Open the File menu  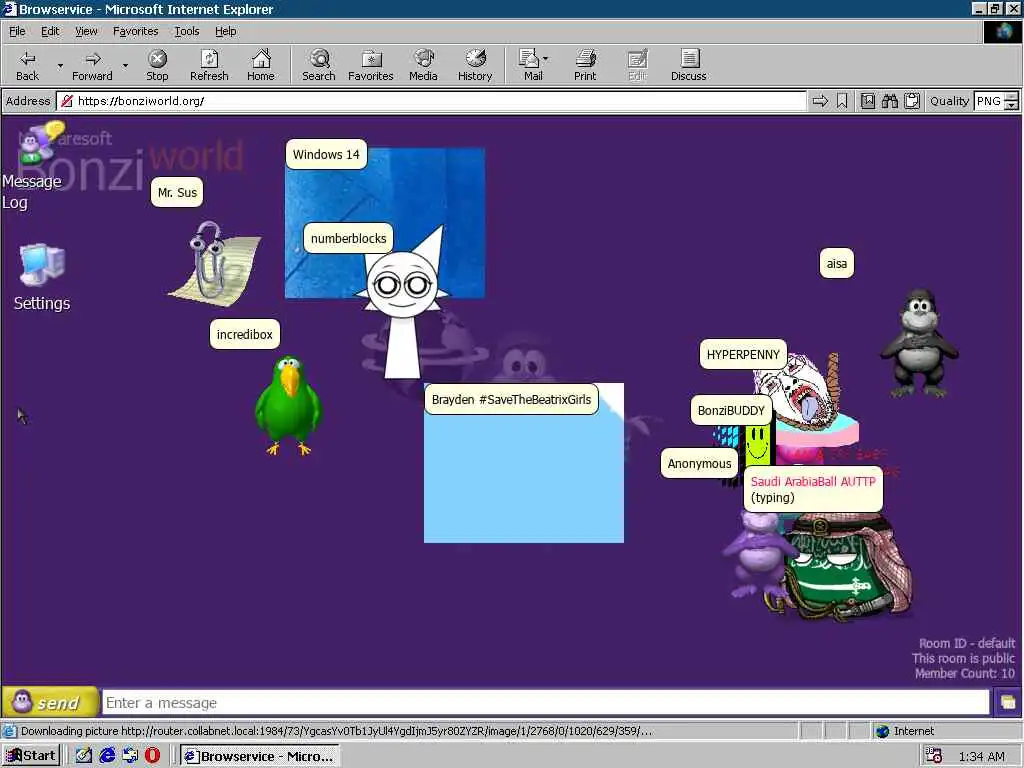(17, 31)
